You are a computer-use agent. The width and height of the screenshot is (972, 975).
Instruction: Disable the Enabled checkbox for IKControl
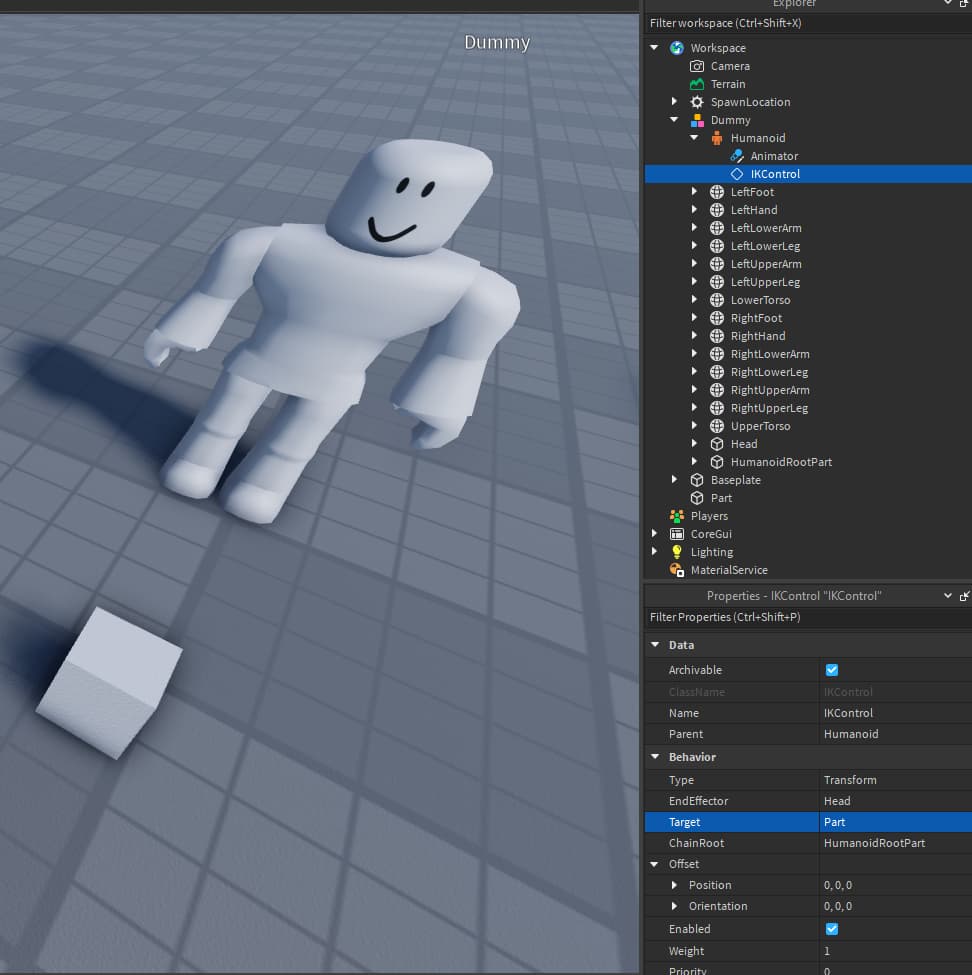[832, 928]
